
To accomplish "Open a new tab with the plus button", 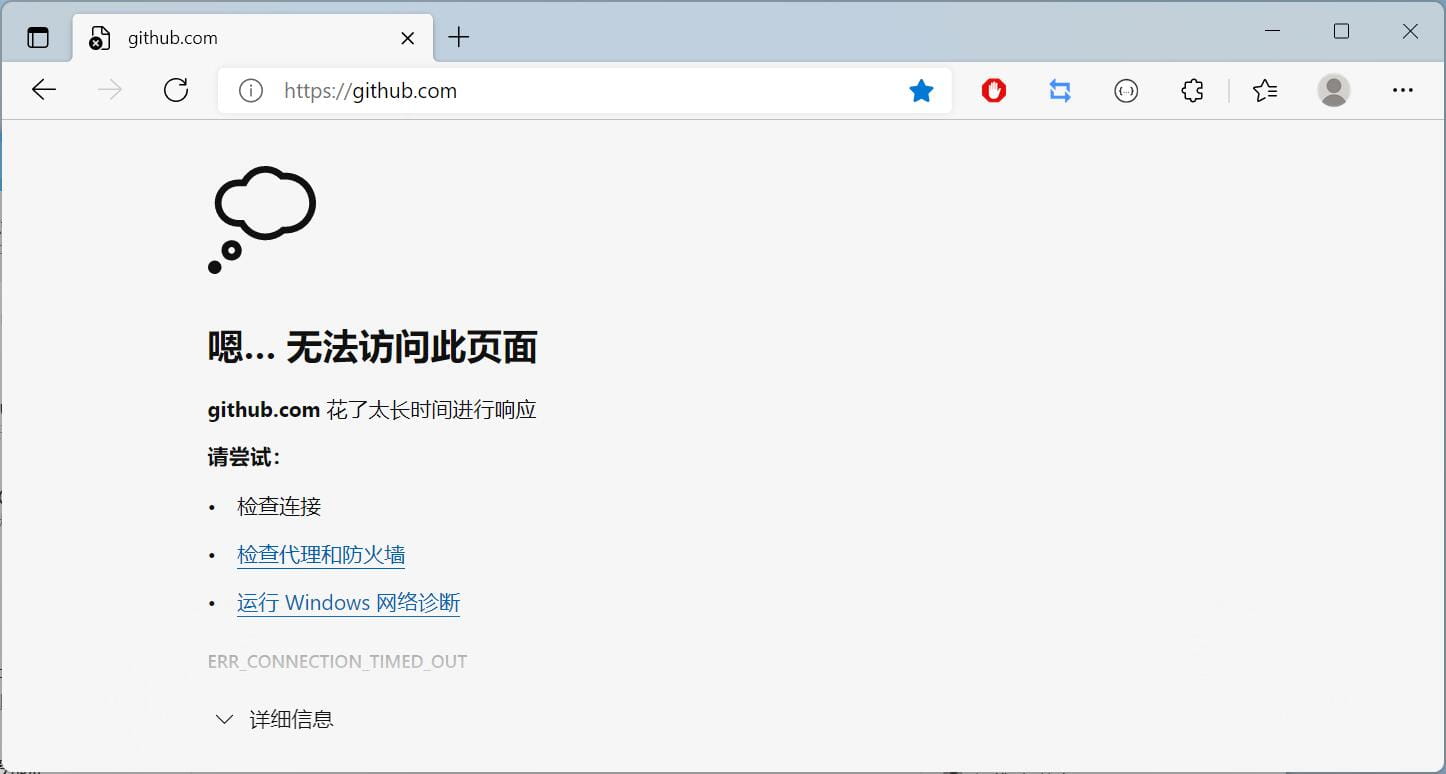I will 459,36.
